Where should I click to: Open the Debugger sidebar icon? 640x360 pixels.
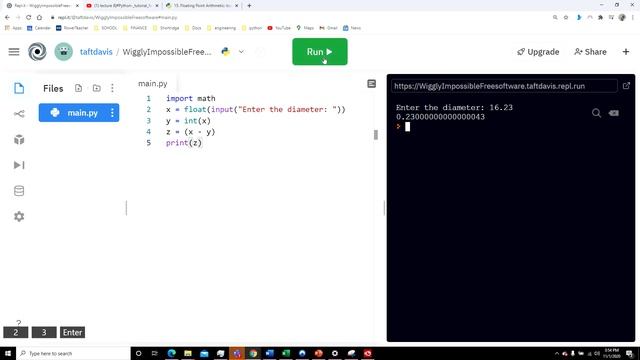pos(19,165)
